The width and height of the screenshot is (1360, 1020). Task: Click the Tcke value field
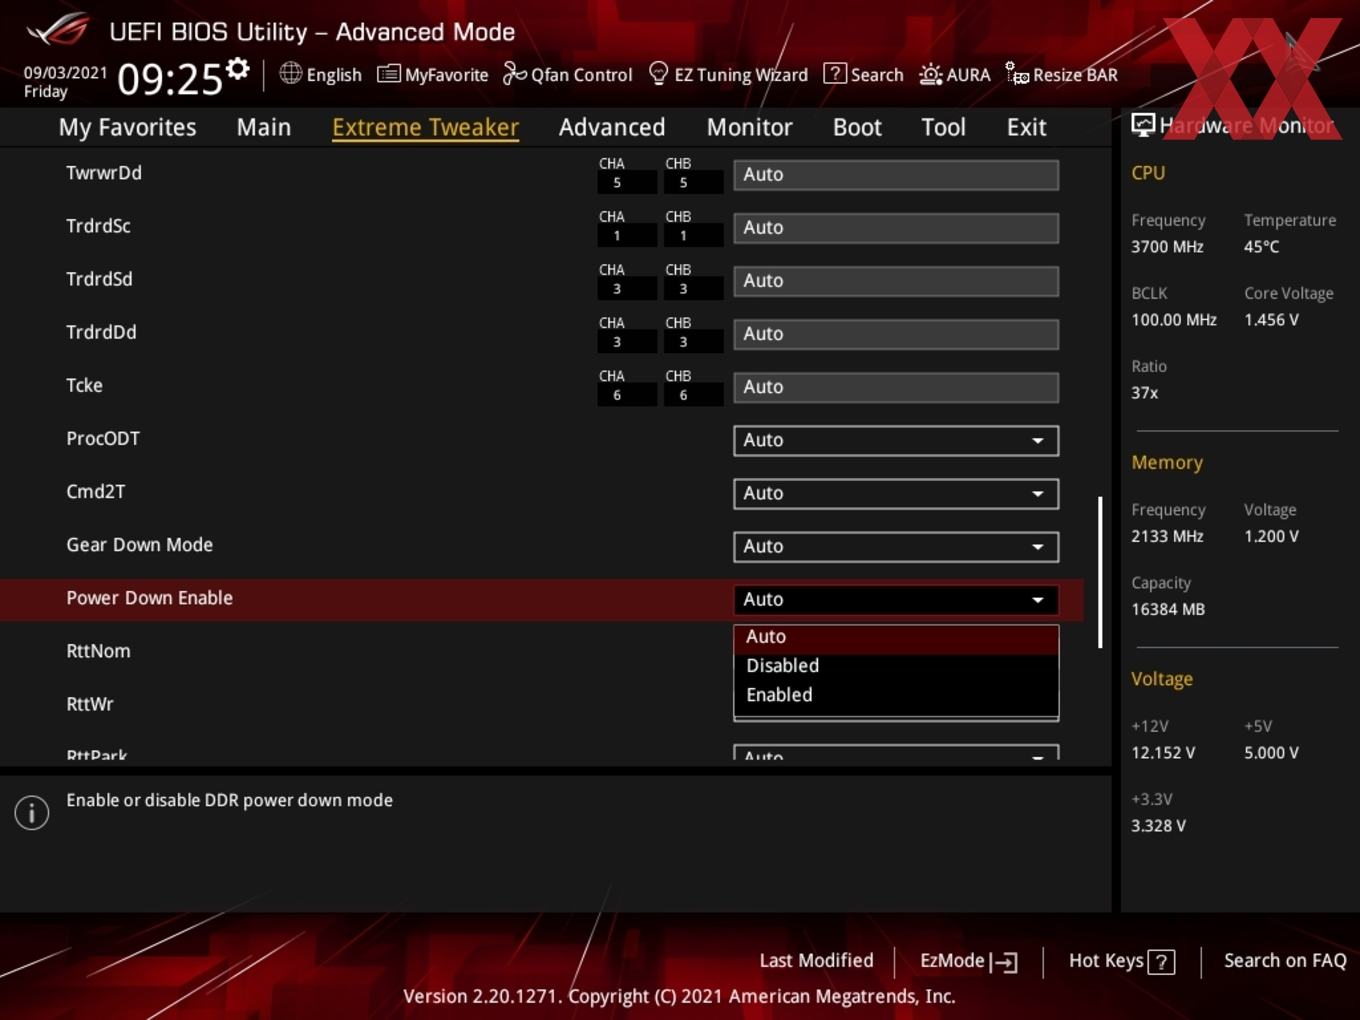pyautogui.click(x=896, y=386)
